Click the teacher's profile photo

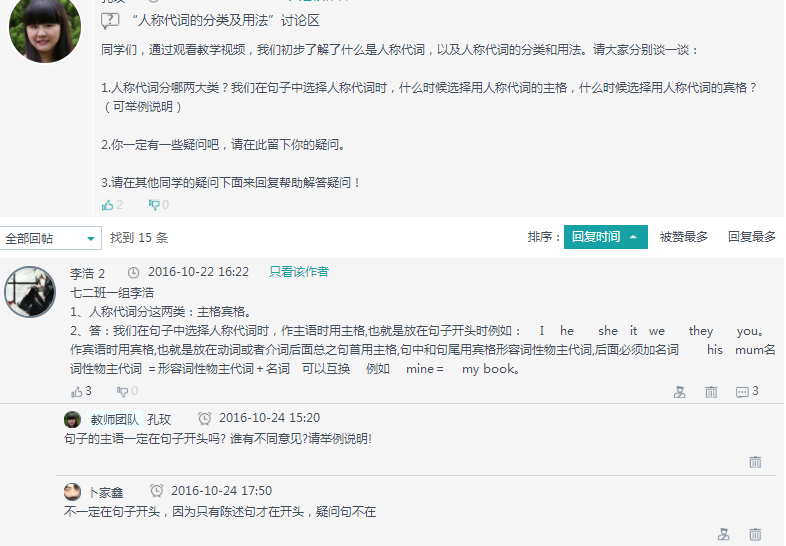coord(45,28)
